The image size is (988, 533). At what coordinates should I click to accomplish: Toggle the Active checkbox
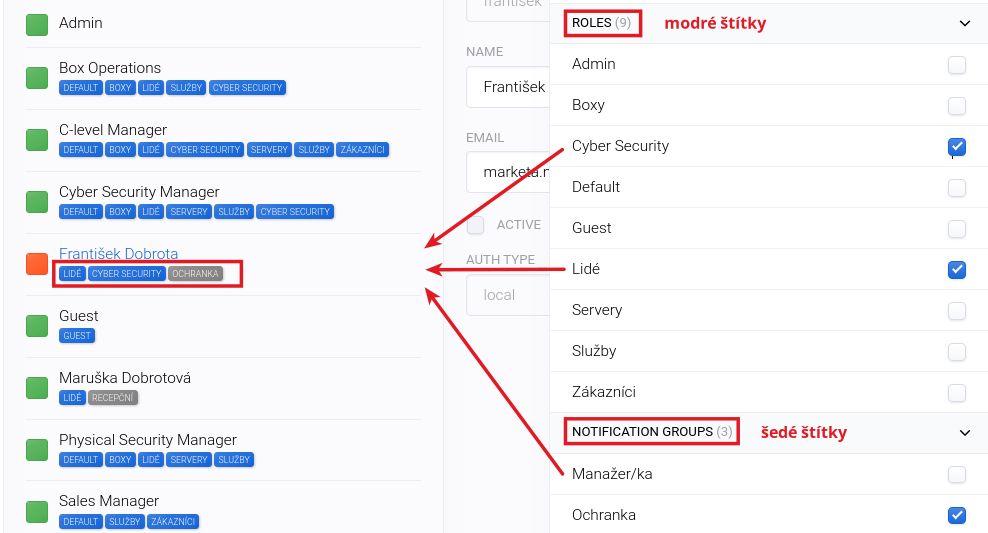click(x=476, y=225)
